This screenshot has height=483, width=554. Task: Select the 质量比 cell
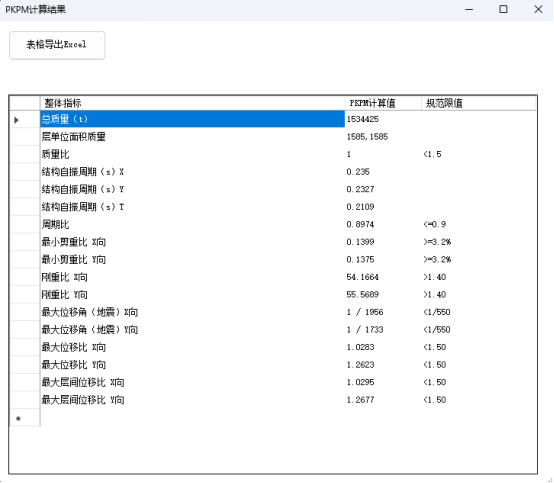pos(193,154)
